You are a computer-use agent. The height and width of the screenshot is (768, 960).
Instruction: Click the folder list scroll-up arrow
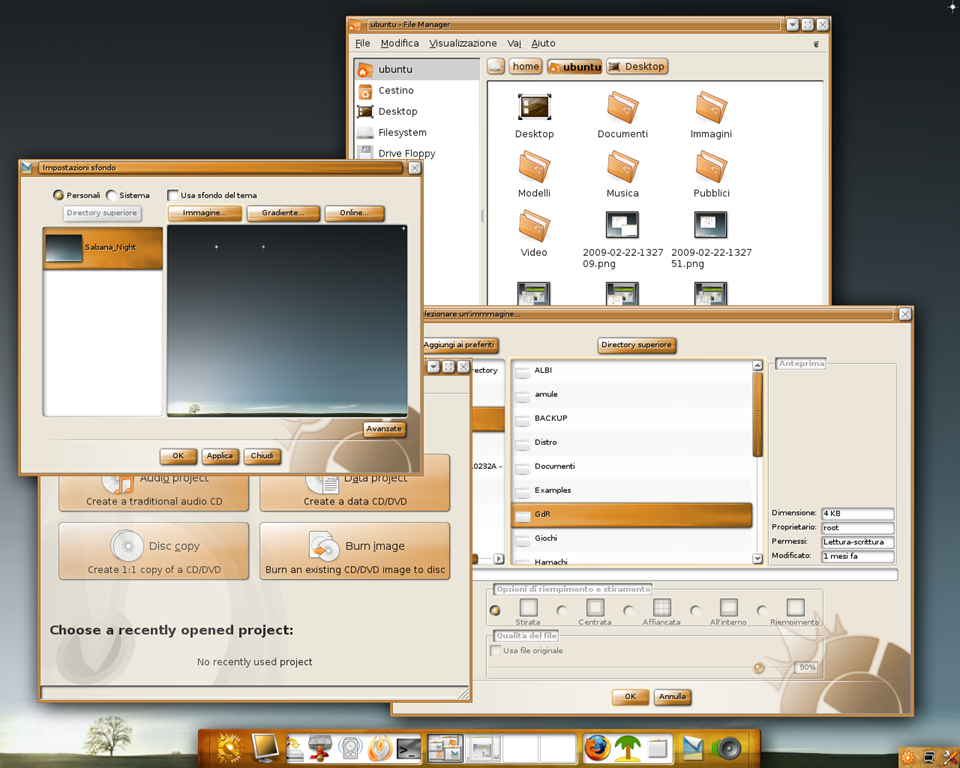coord(757,366)
